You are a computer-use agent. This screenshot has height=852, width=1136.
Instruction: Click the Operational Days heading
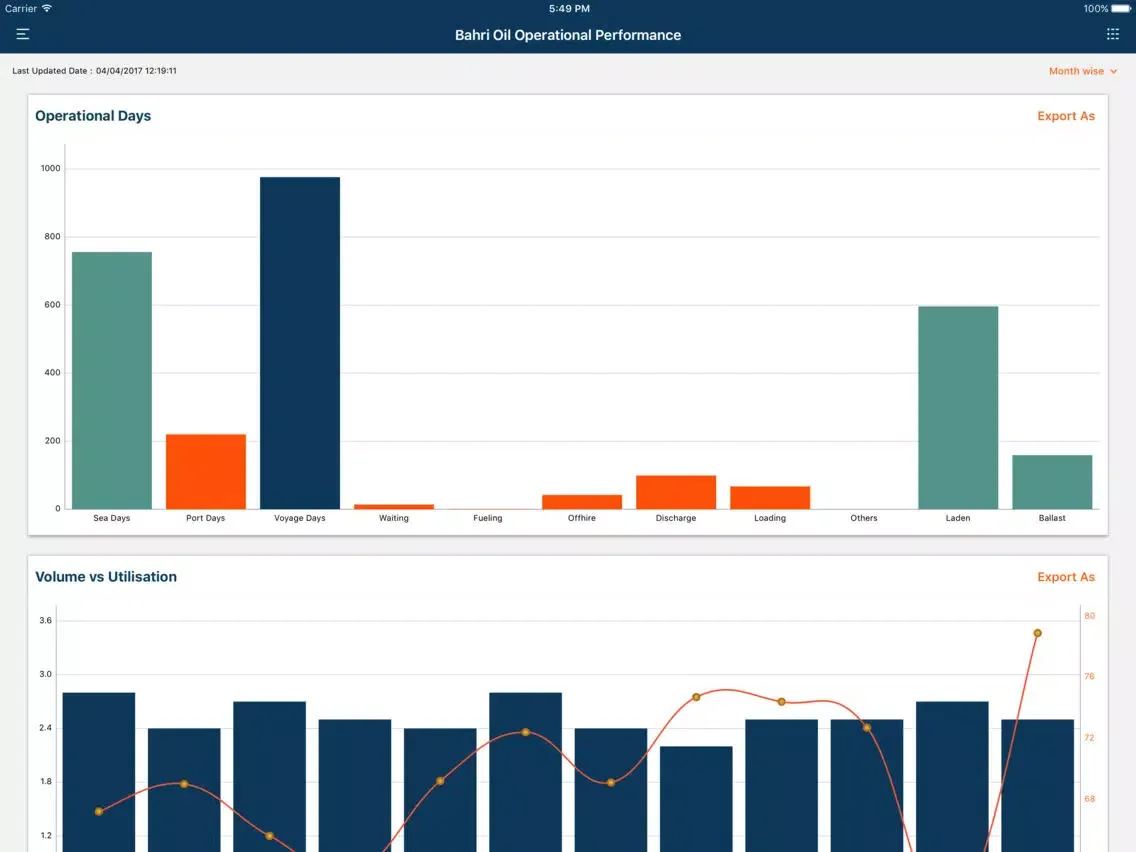tap(93, 116)
